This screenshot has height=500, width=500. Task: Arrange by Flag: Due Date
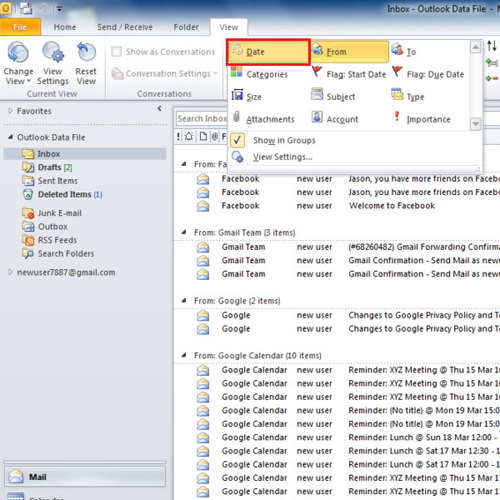point(429,74)
